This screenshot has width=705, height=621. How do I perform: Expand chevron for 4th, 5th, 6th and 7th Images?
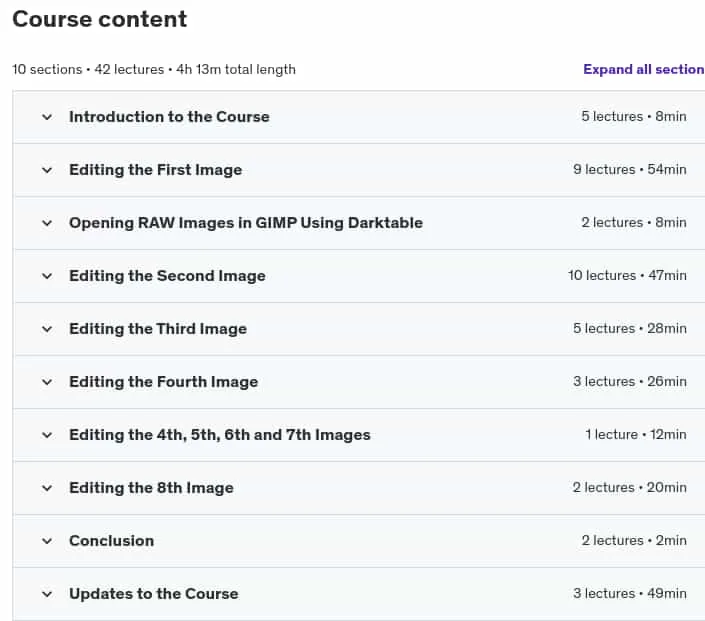coord(47,435)
